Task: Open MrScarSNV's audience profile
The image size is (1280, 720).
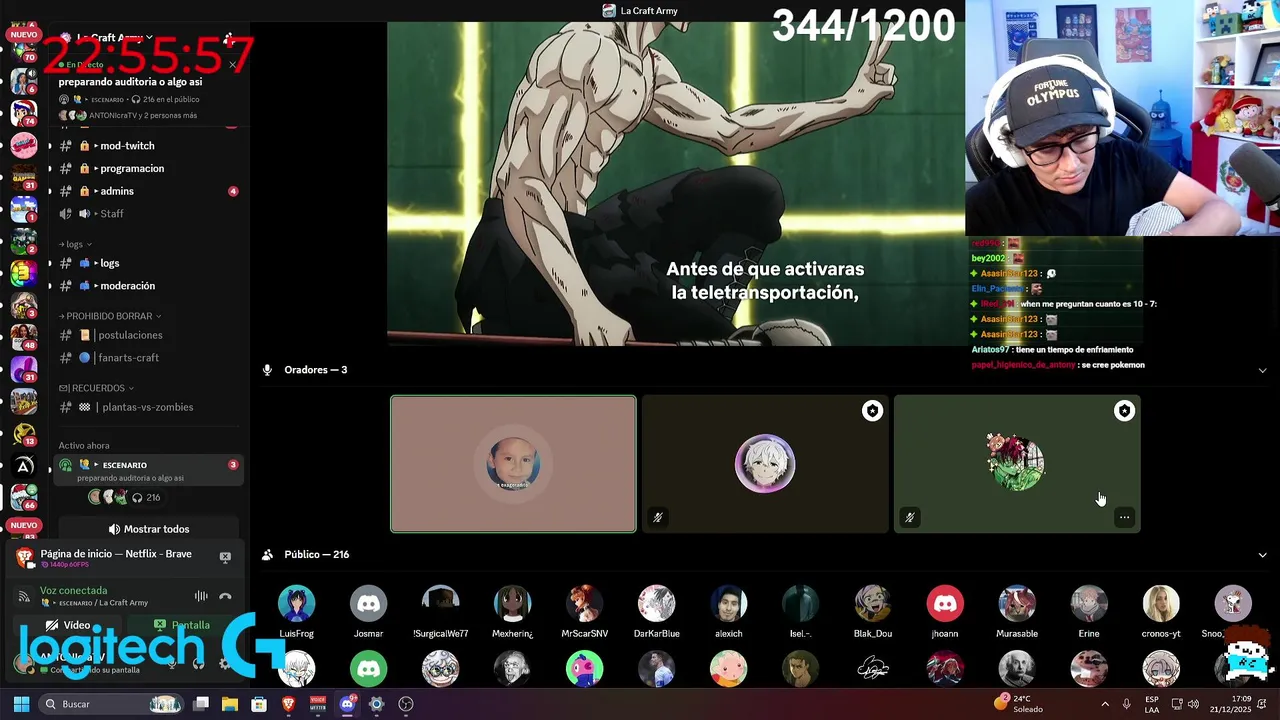Action: click(x=585, y=611)
